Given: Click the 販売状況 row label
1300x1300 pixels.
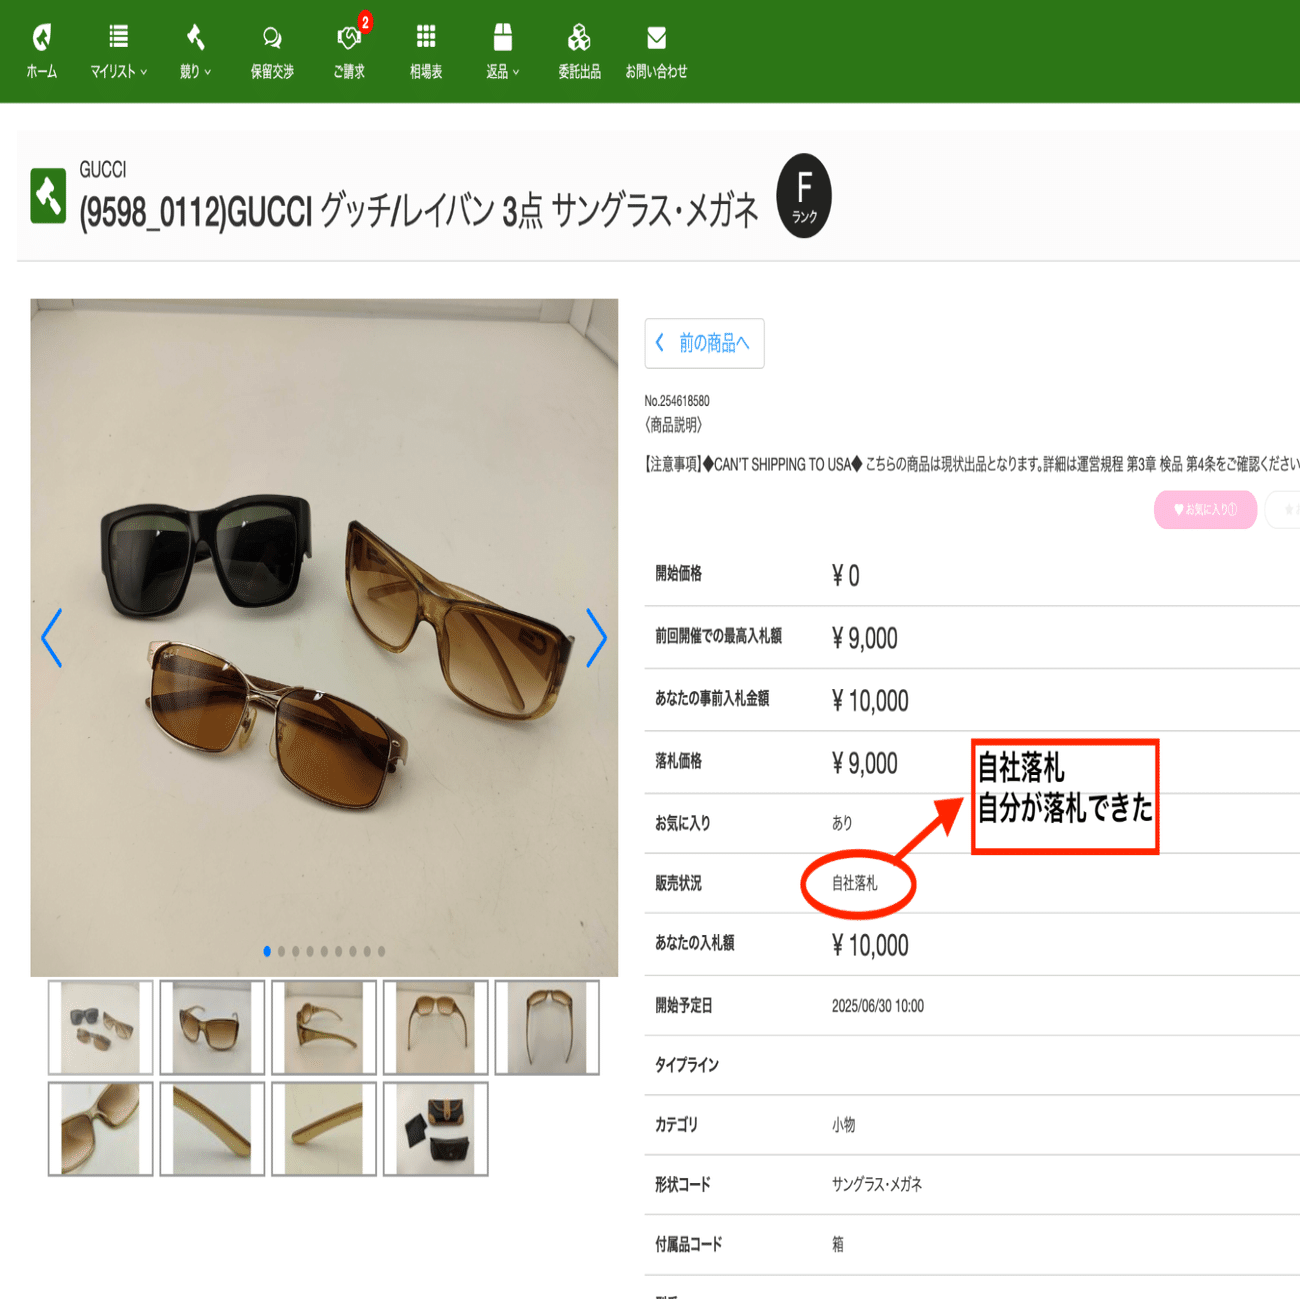Looking at the screenshot, I should pyautogui.click(x=678, y=883).
